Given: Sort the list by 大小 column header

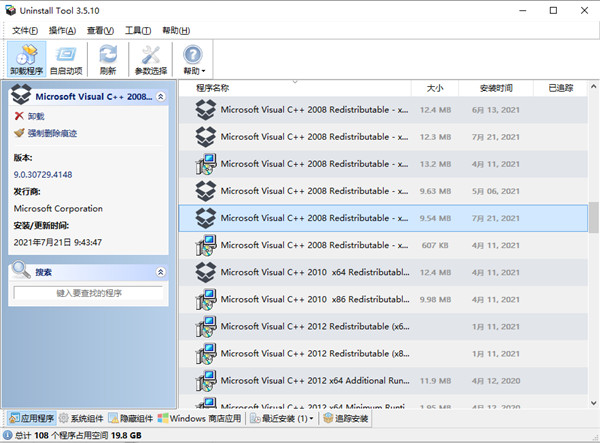Looking at the screenshot, I should 433,88.
